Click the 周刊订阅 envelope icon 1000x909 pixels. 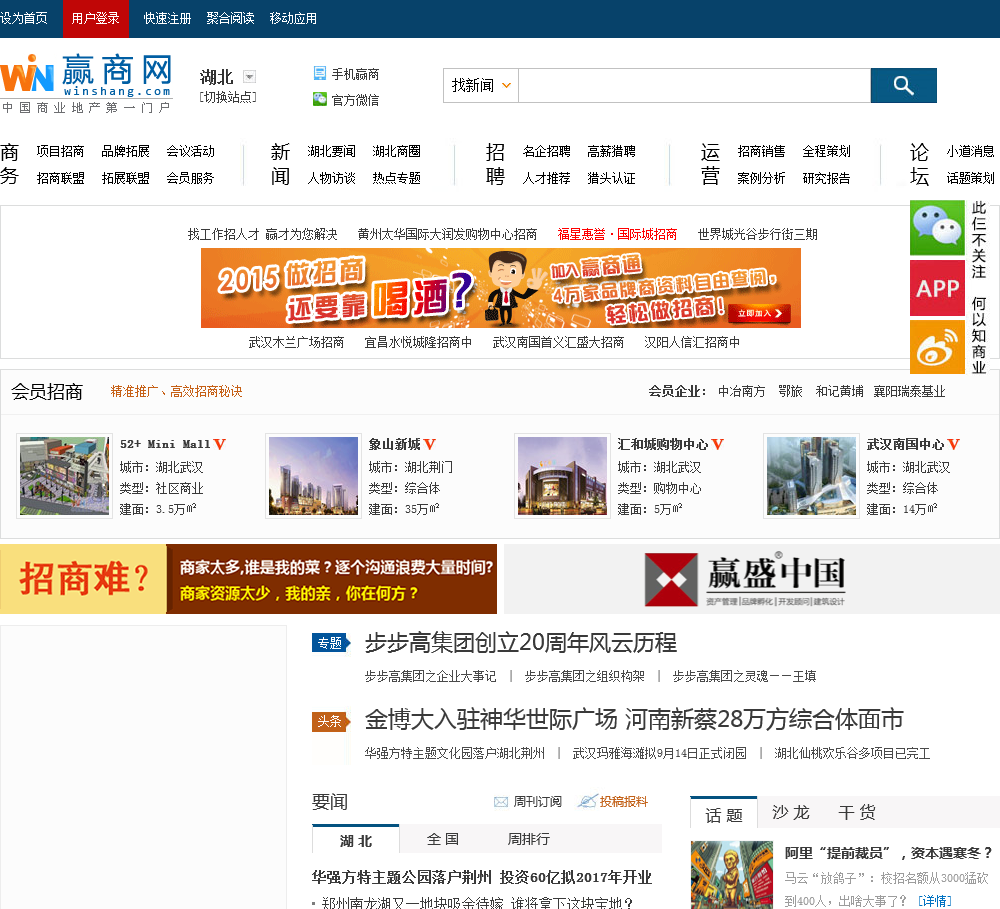point(501,802)
